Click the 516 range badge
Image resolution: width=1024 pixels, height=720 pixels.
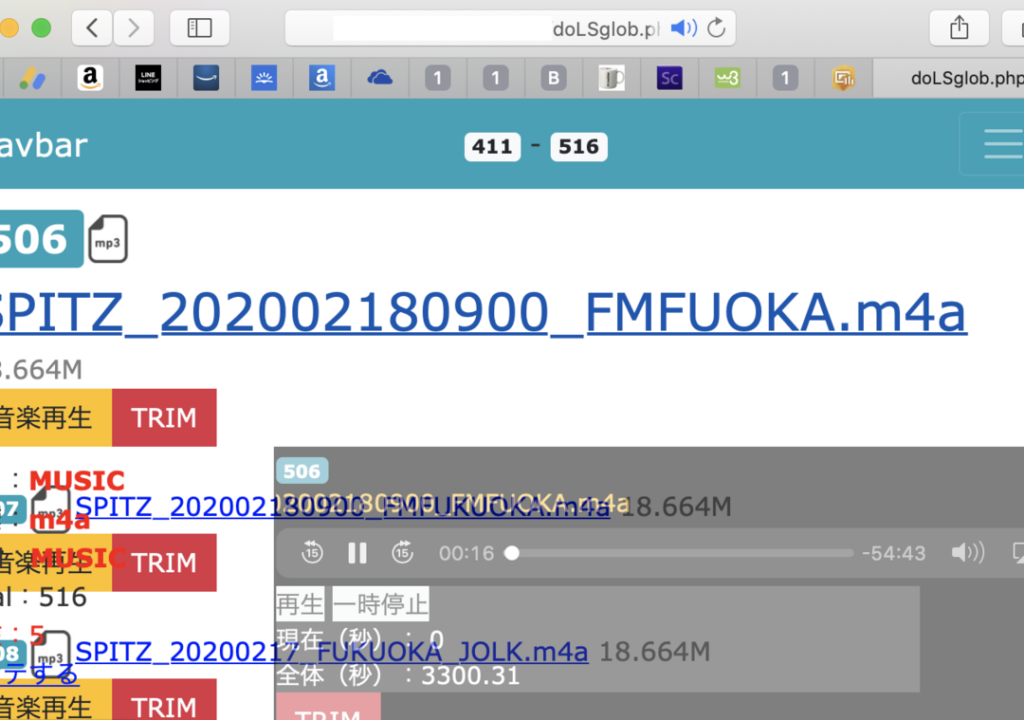pos(579,146)
